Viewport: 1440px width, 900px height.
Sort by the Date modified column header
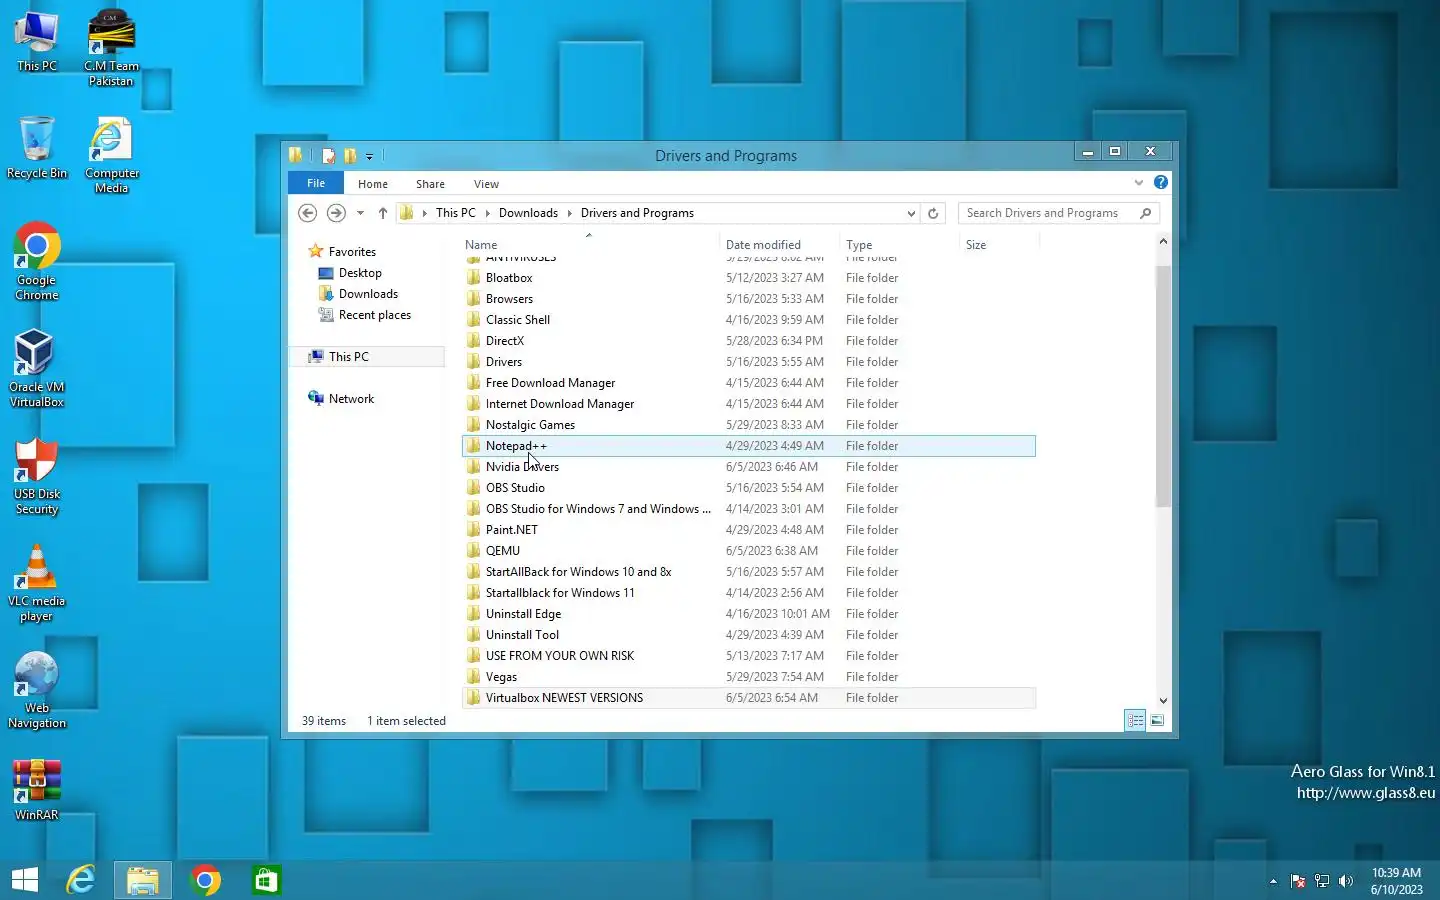tap(779, 244)
